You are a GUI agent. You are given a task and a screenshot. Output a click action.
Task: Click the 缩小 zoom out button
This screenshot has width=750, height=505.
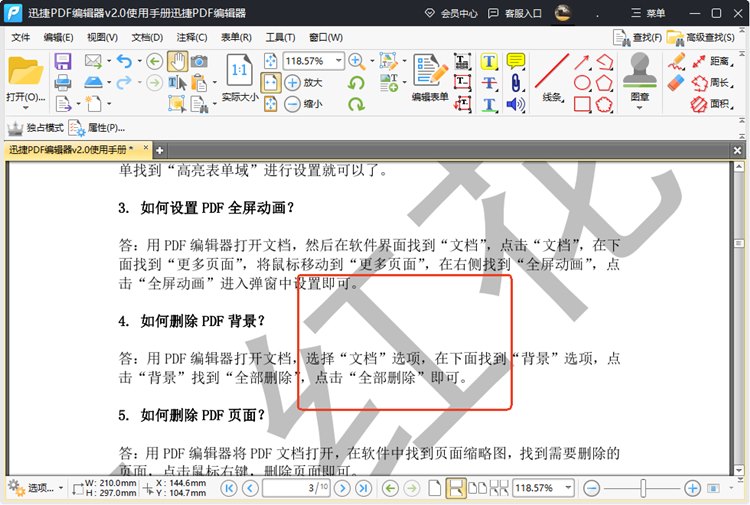click(x=303, y=104)
